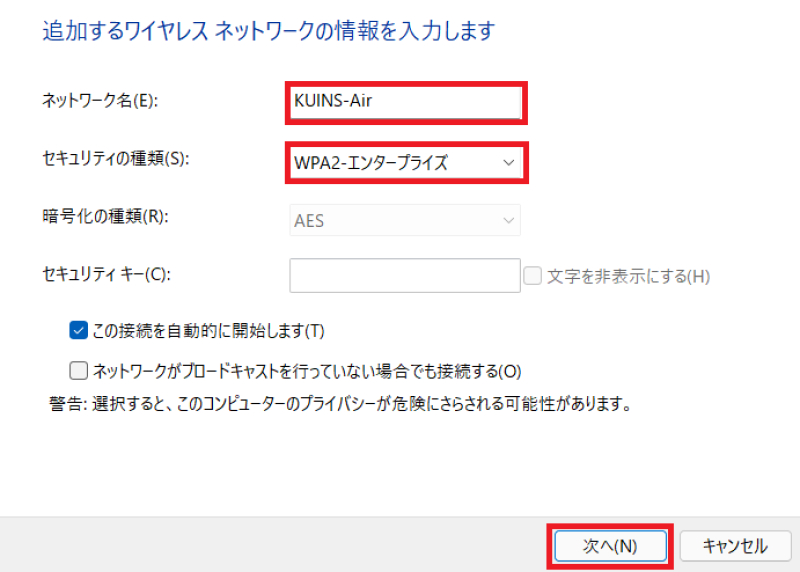Click the security key input field
This screenshot has height=572, width=800.
point(405,276)
